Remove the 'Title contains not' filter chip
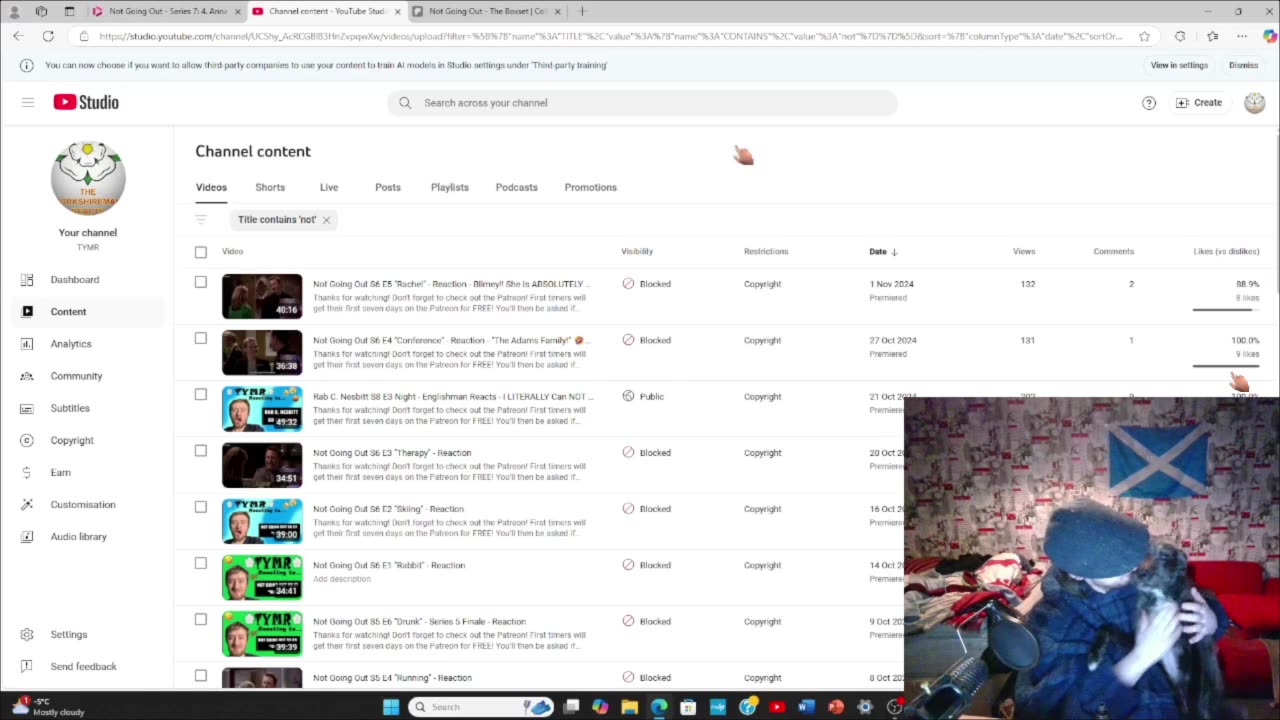 tap(326, 220)
